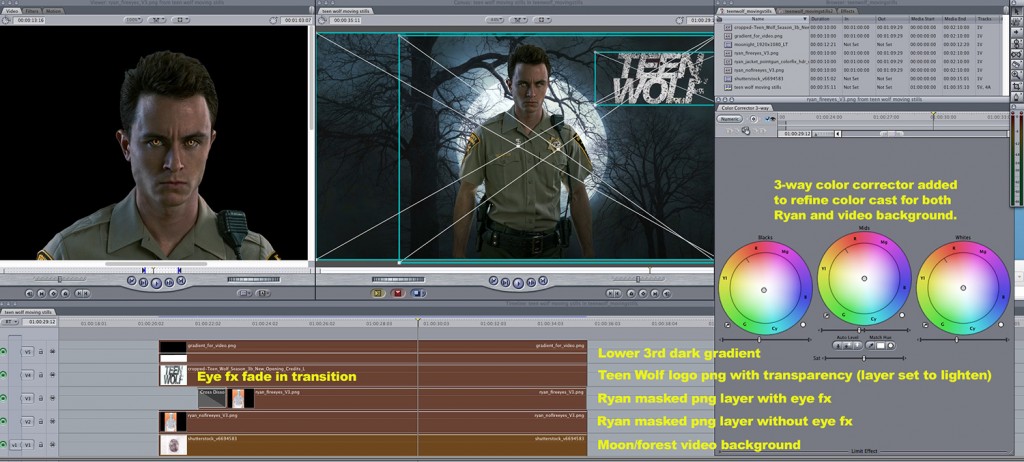Viewport: 1024px width, 462px height.
Task: Toggle V5 track visibility light
Action: coord(3,352)
